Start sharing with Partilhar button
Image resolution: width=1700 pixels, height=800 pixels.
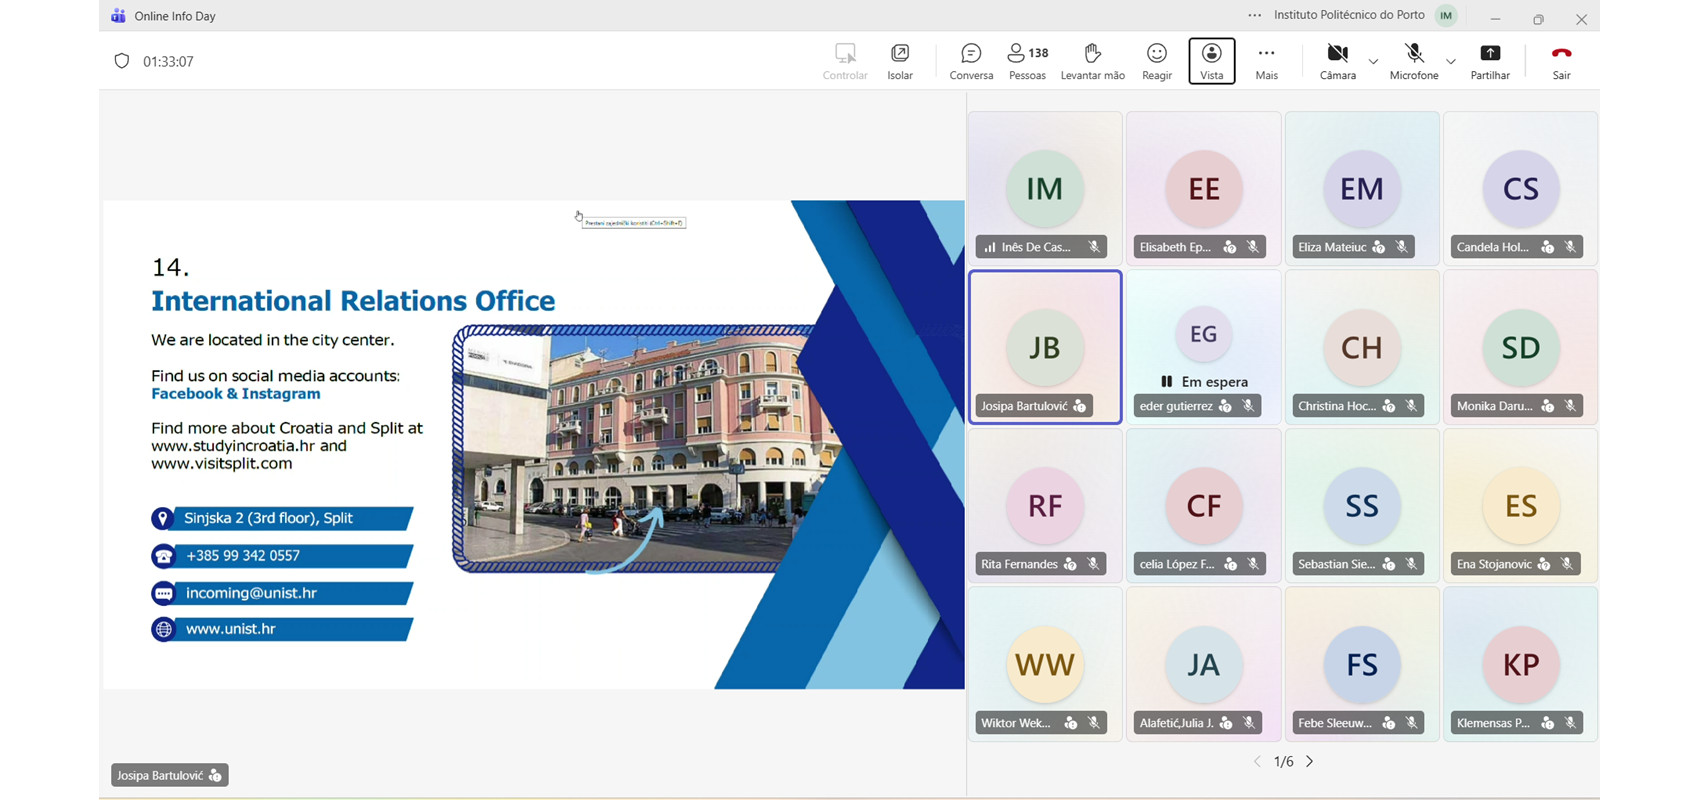click(1490, 61)
